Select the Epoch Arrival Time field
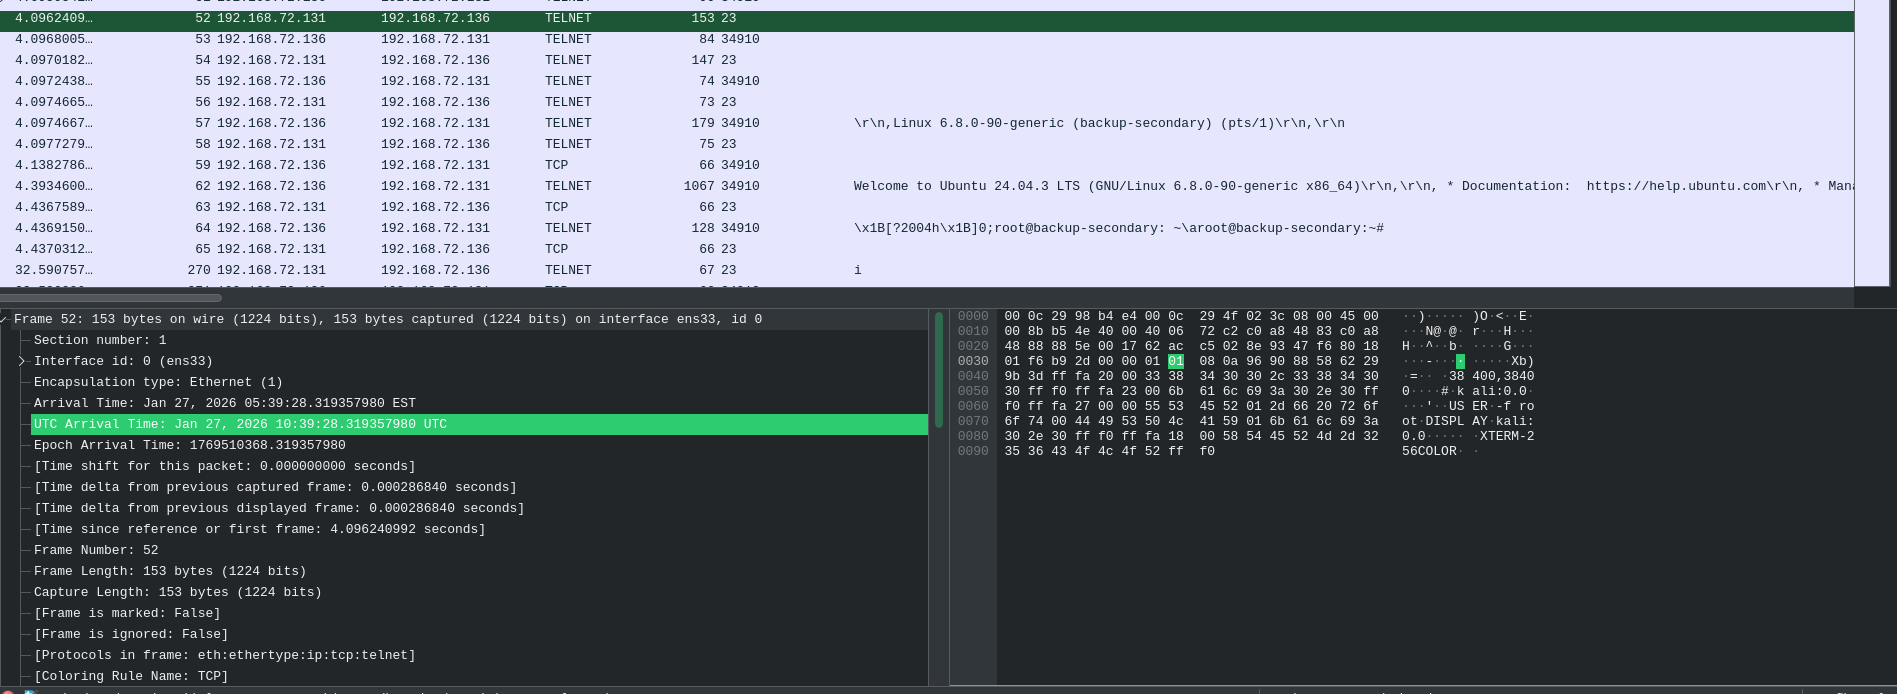The image size is (1897, 694). 479,445
